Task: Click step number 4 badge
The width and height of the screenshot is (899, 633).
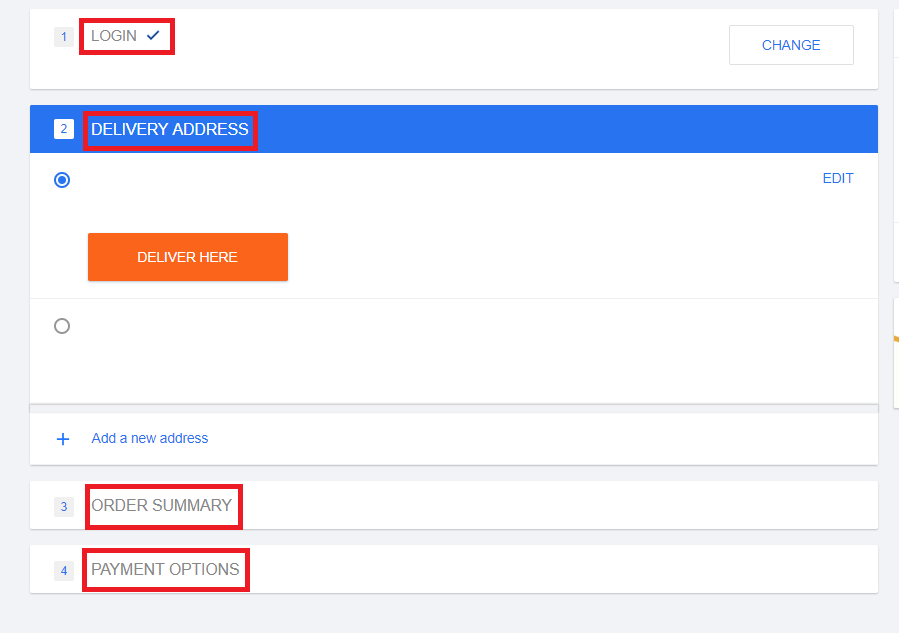Action: [64, 571]
